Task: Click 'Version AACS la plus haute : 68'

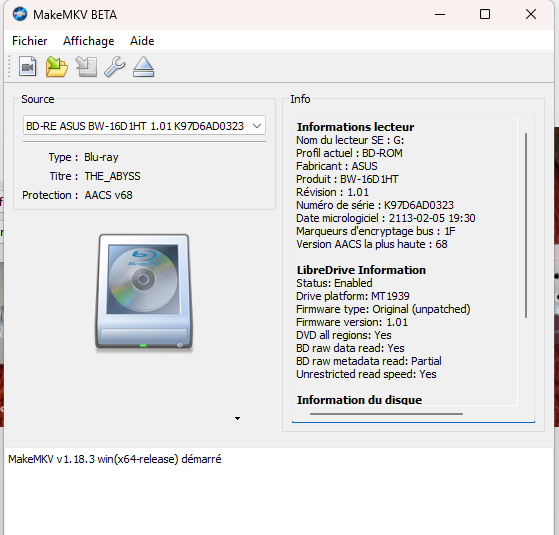Action: 372,244
